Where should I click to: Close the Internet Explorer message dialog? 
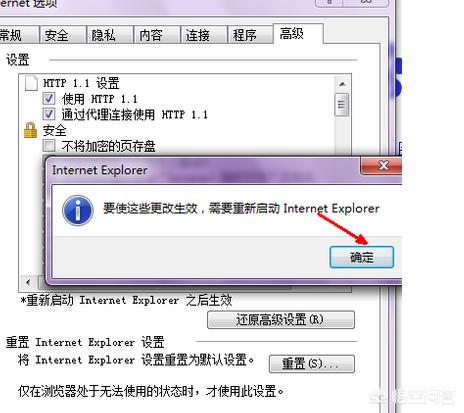[382, 165]
